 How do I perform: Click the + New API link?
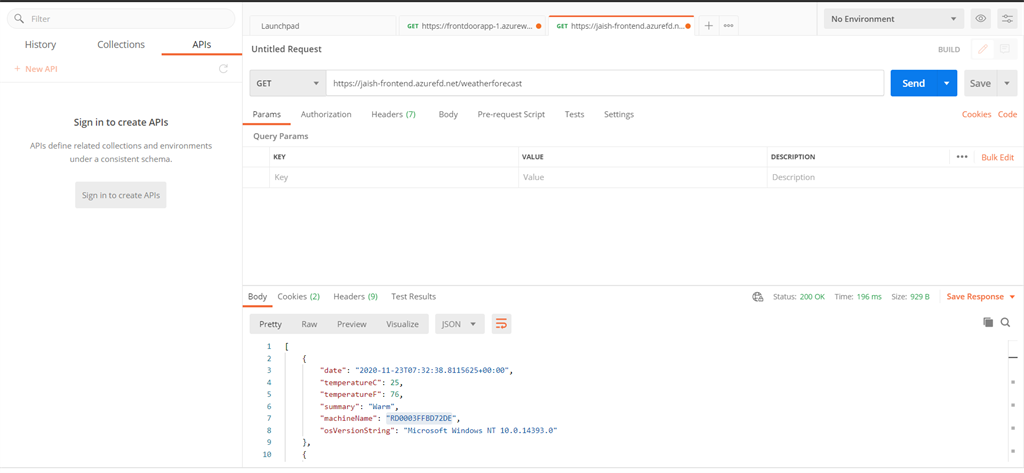[x=36, y=69]
